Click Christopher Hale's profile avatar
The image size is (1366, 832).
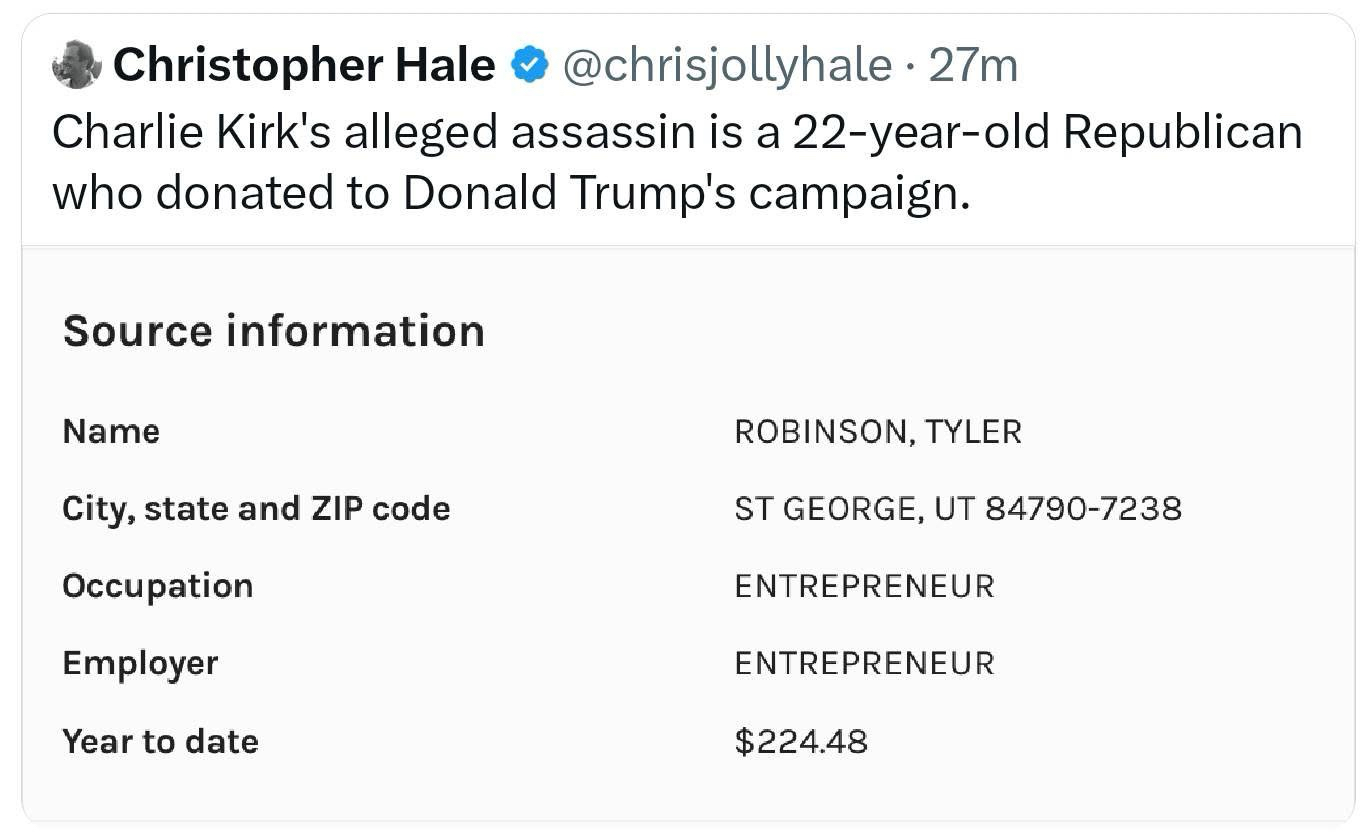pyautogui.click(x=76, y=65)
